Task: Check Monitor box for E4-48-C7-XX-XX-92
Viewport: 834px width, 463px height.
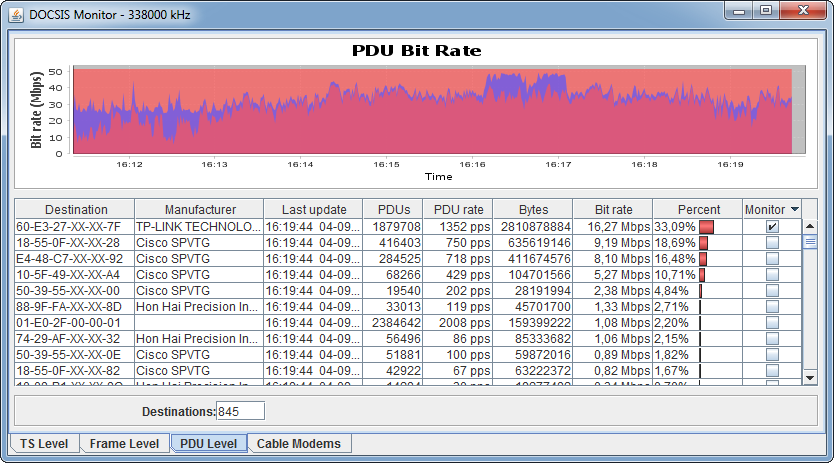Action: [772, 259]
